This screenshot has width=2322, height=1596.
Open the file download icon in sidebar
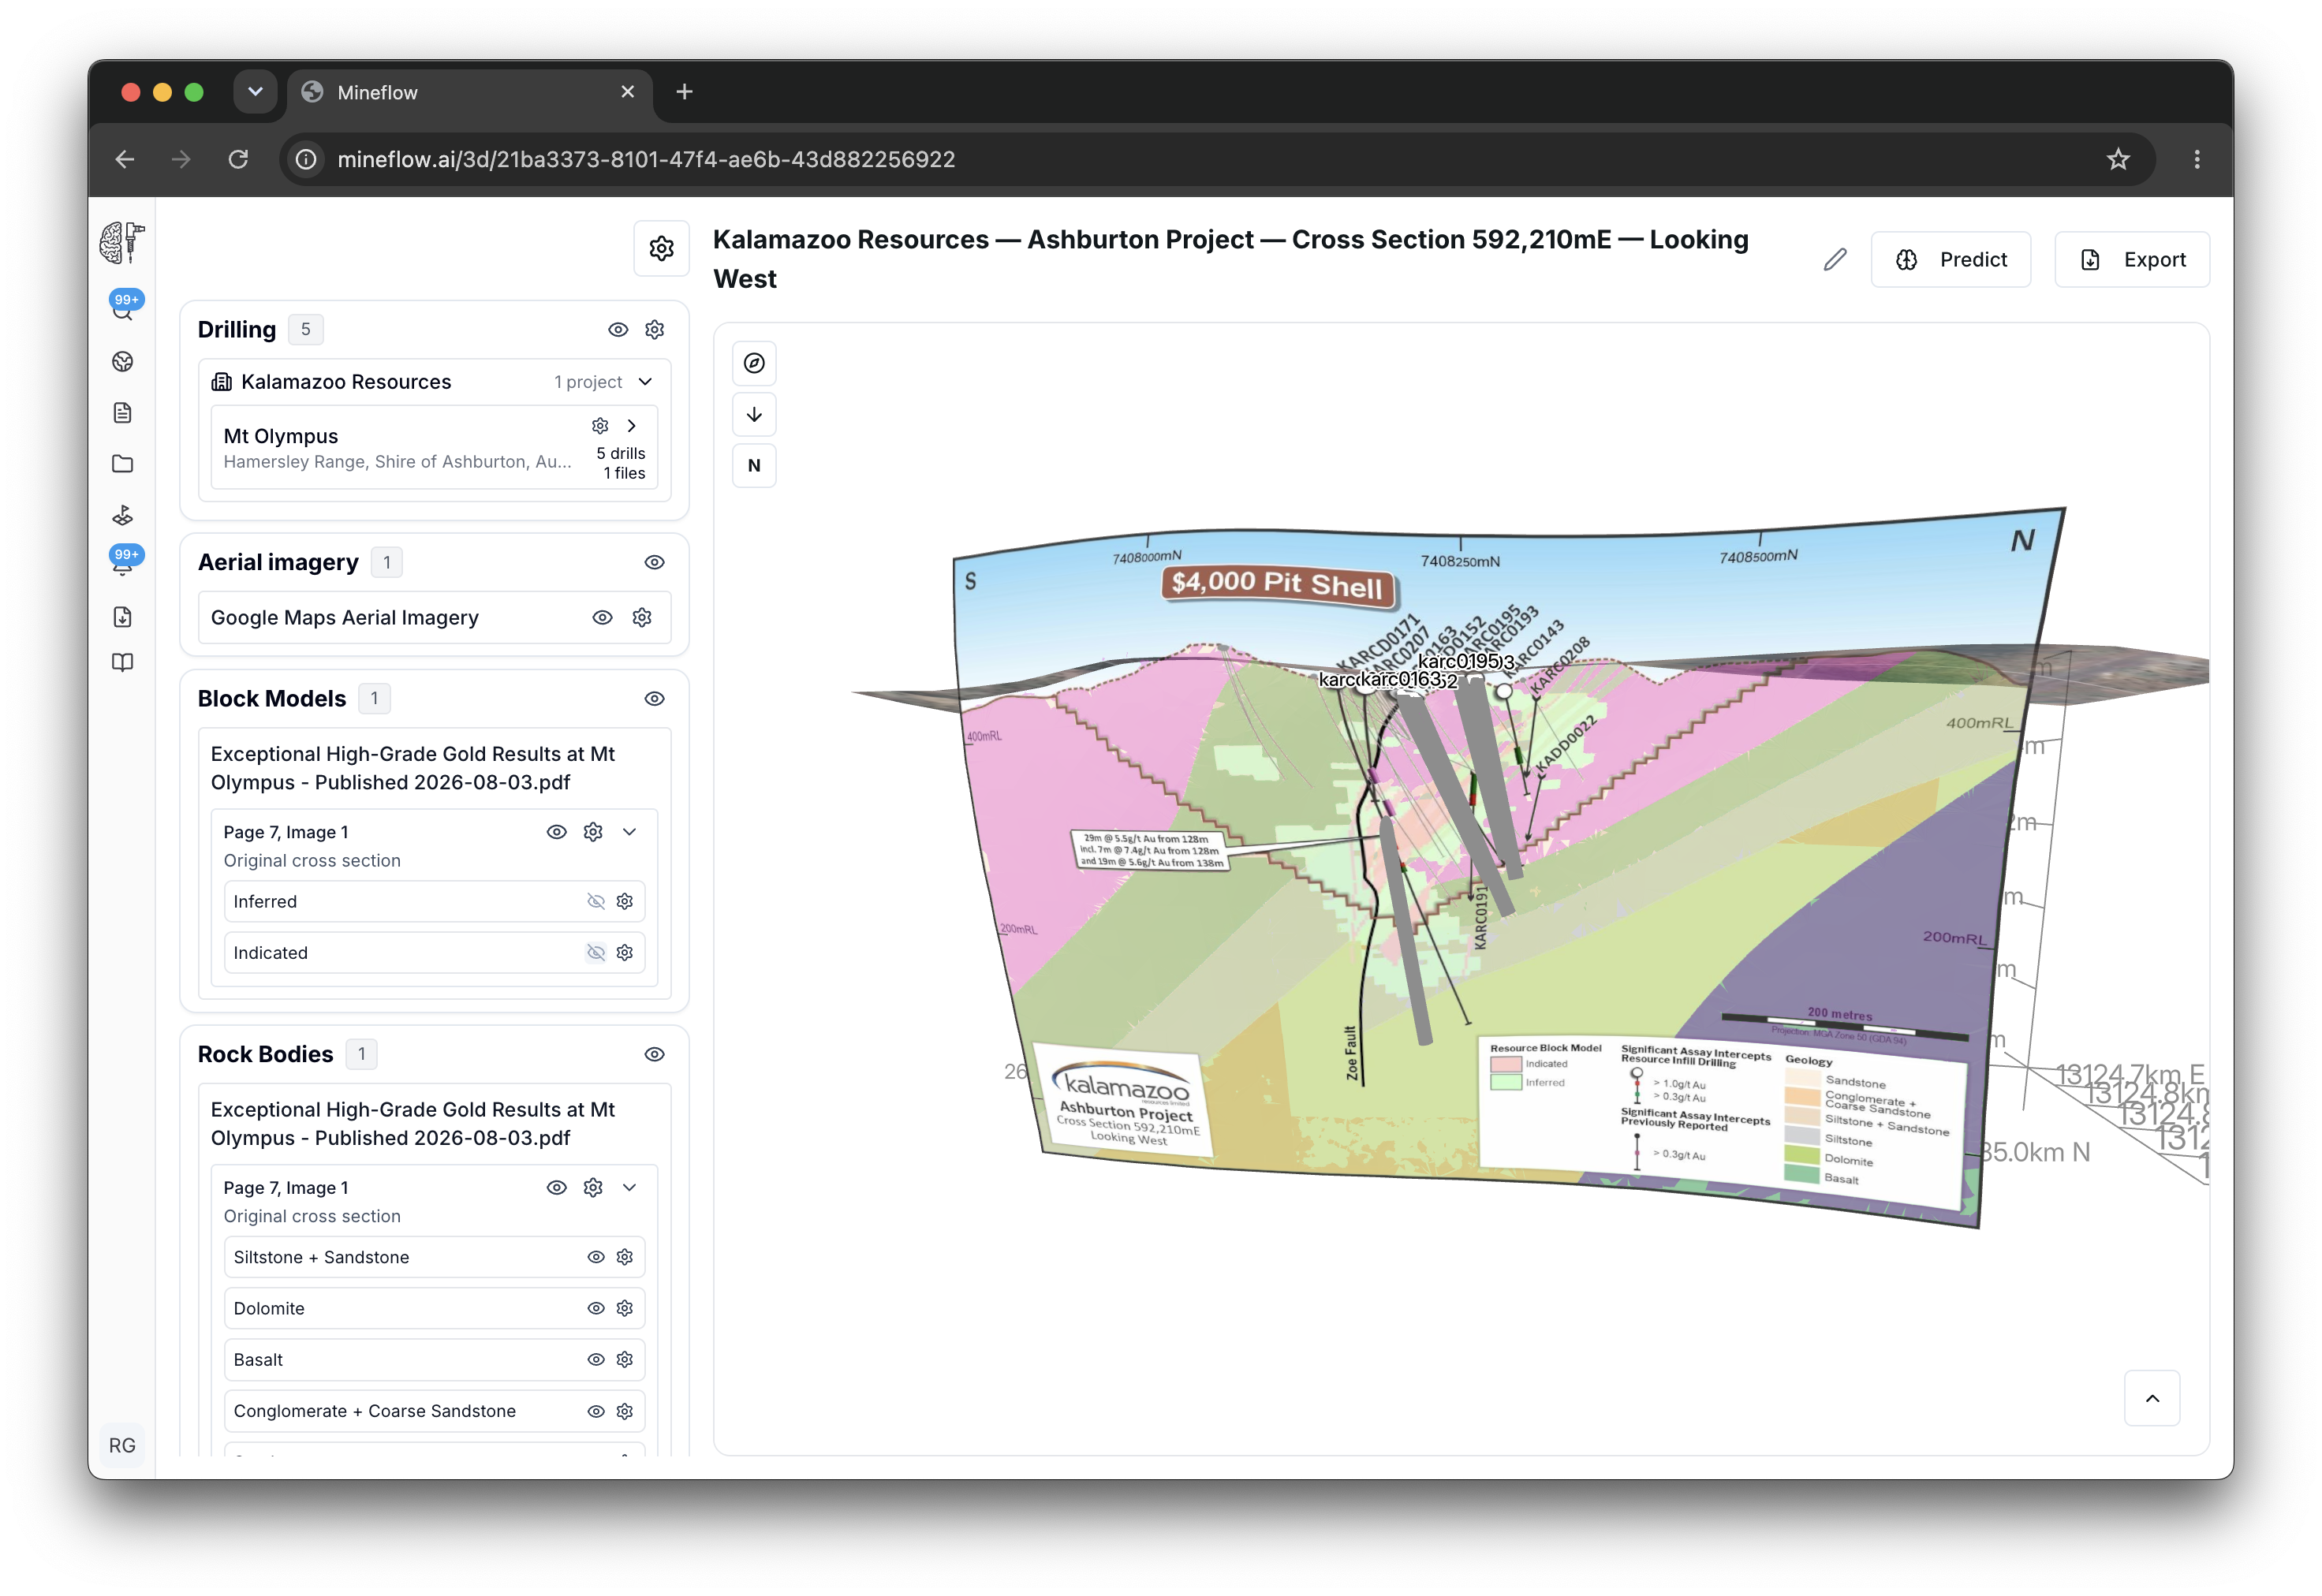click(x=122, y=617)
